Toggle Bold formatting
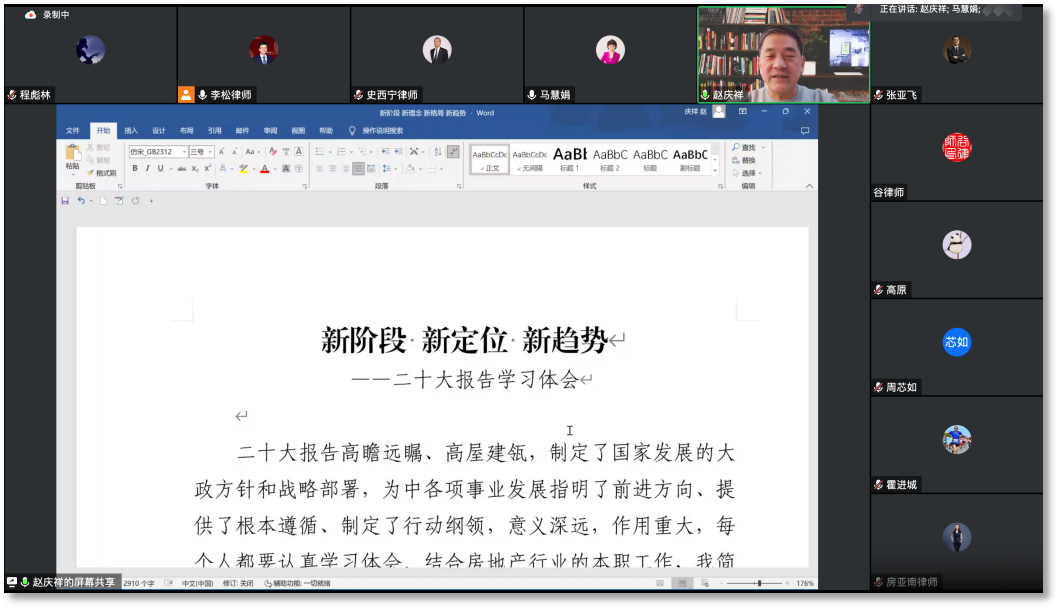 point(135,169)
